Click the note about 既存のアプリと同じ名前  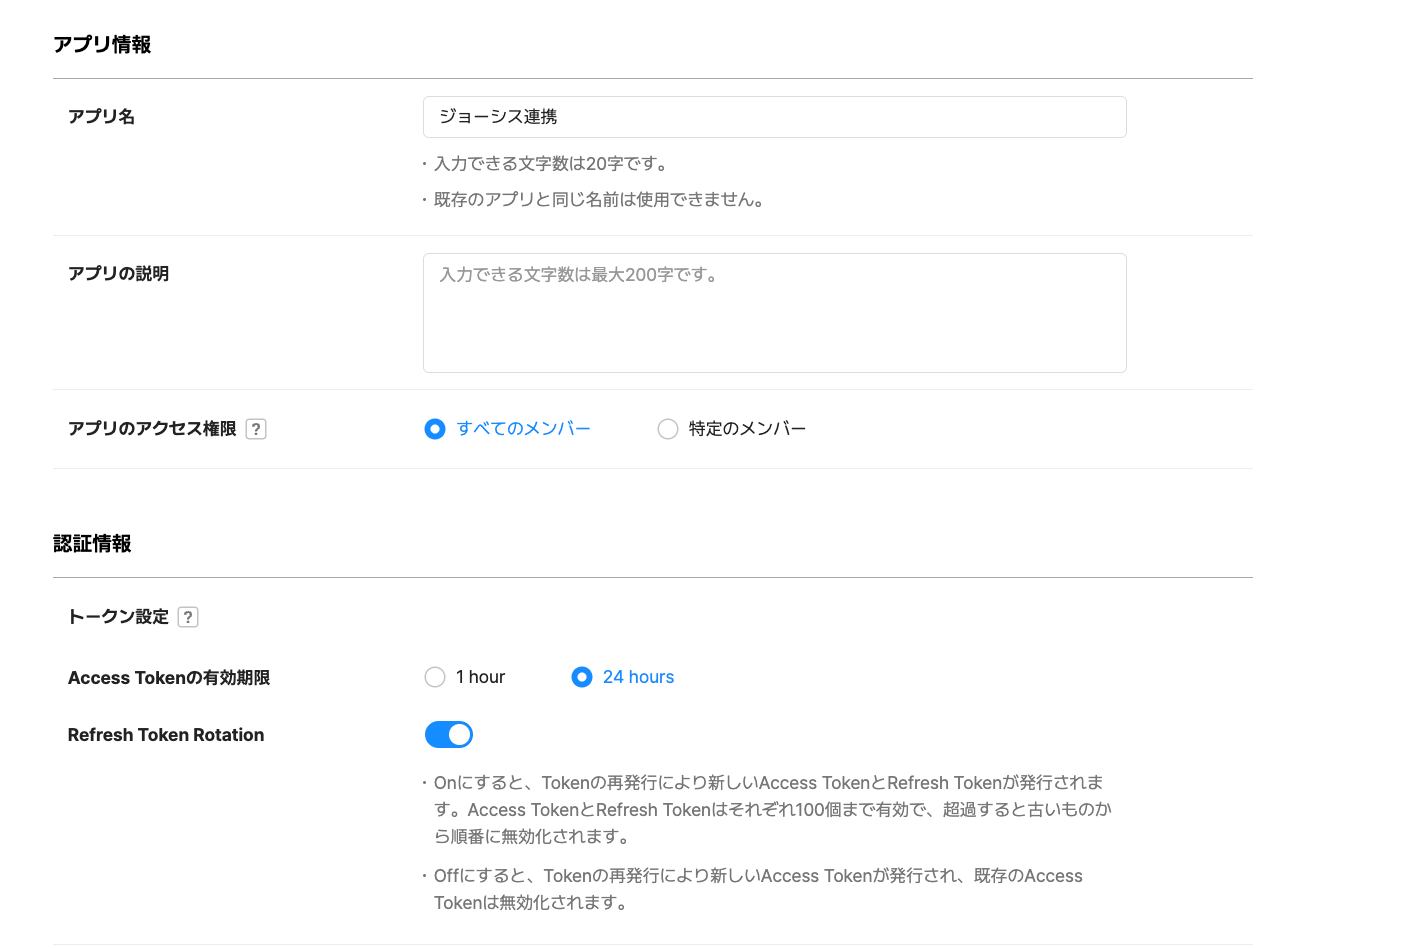[x=601, y=200]
